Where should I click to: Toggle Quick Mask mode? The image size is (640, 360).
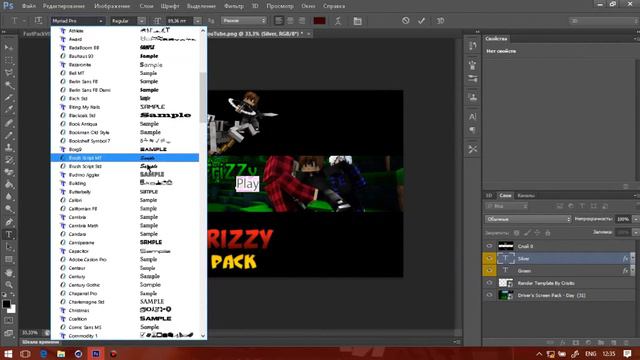(9, 321)
